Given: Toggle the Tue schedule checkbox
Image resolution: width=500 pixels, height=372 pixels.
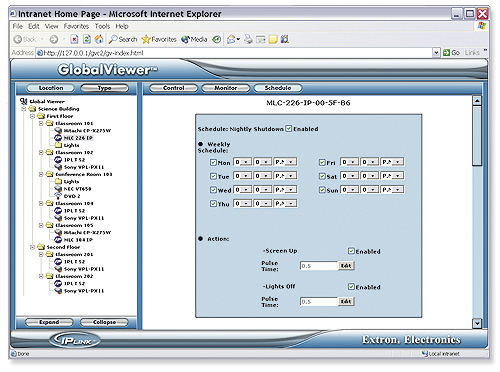Looking at the screenshot, I should point(213,176).
